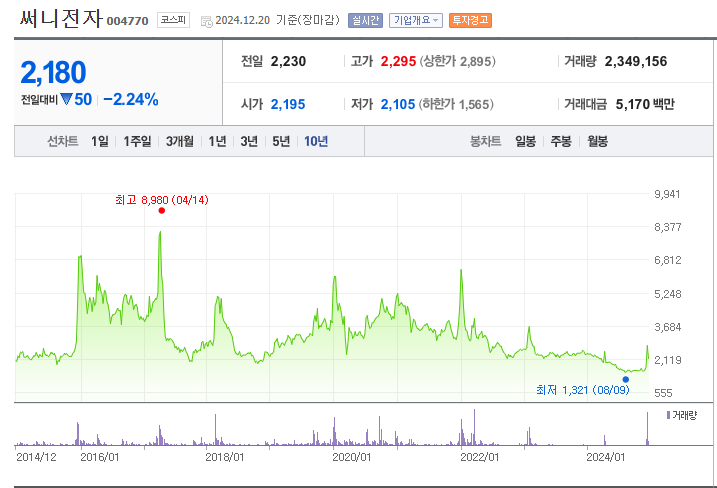Click the stock code 004770
Viewport: 717px width, 488px height.
[128, 21]
